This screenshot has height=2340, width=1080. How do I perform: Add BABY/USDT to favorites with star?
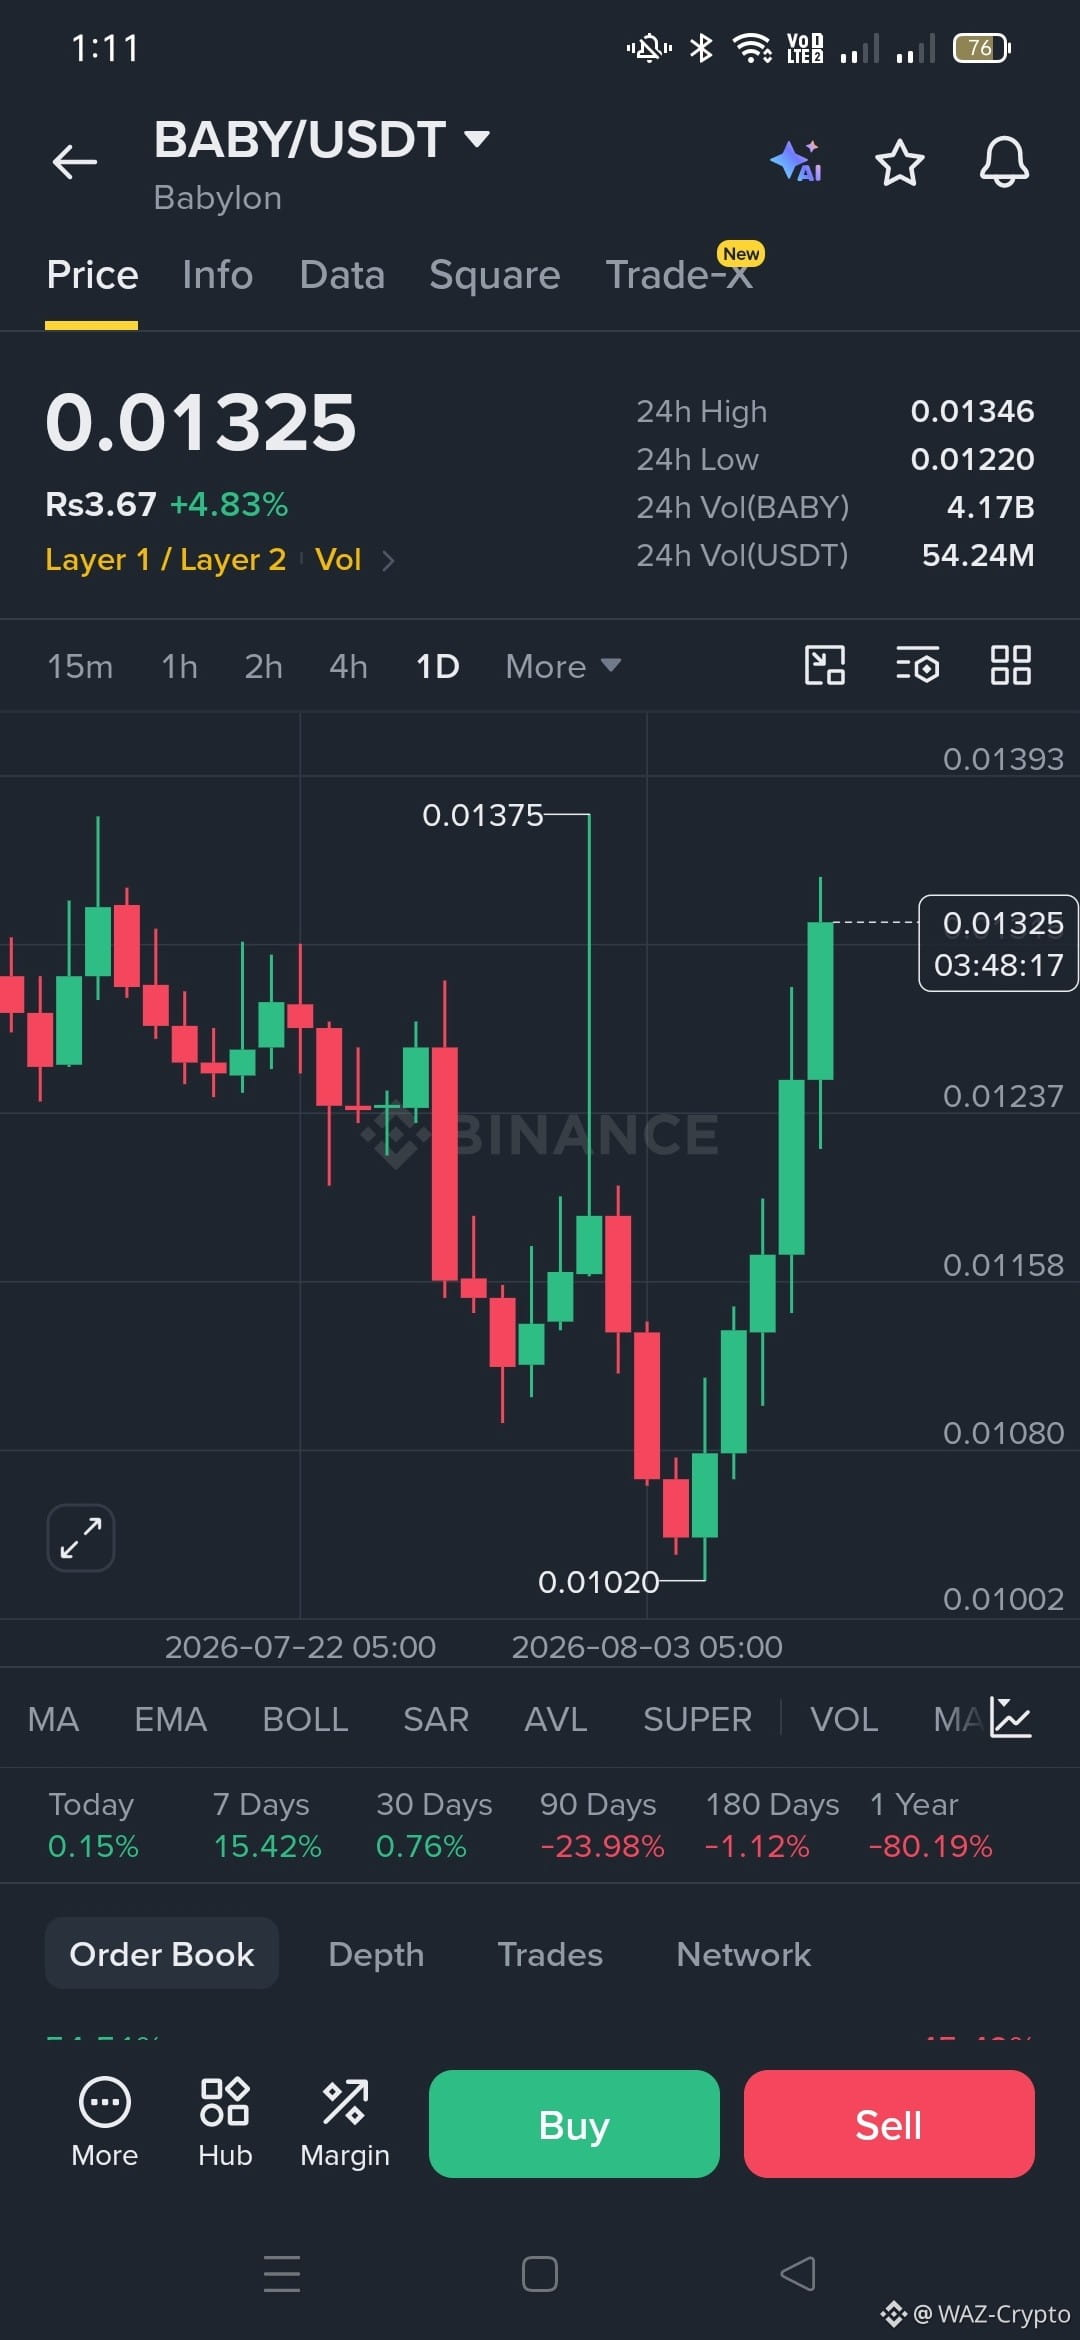pyautogui.click(x=900, y=162)
